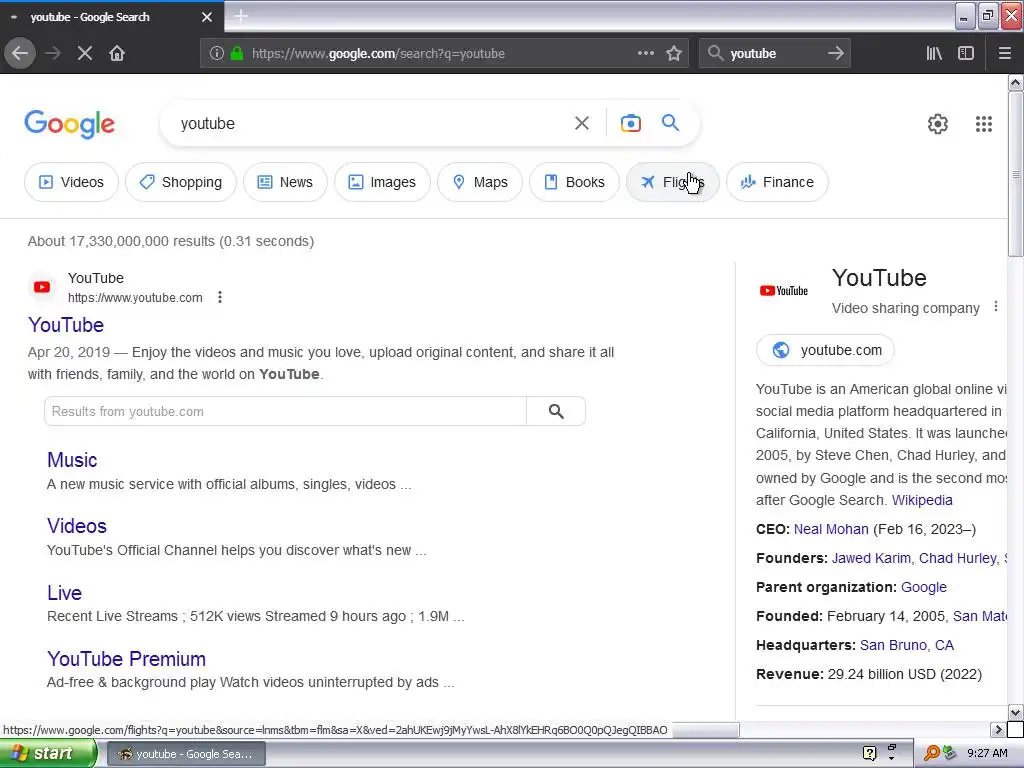
Task: Open the YouTube result title link
Action: pos(66,325)
